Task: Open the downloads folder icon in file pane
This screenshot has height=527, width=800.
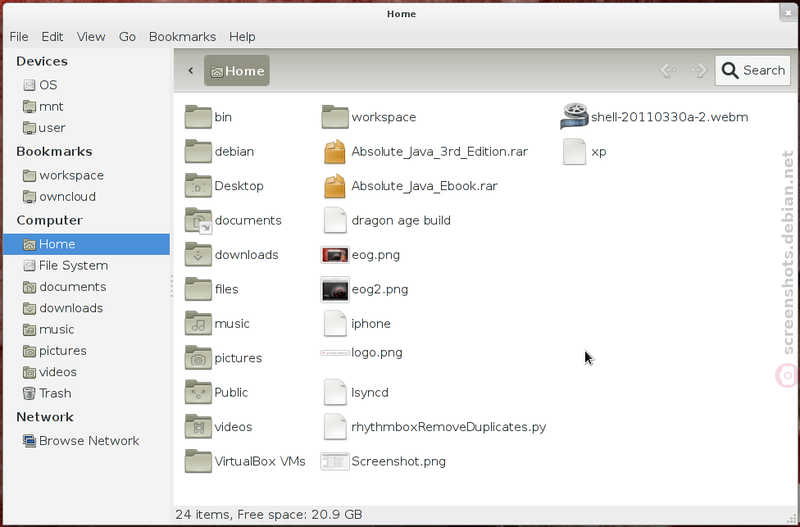Action: [x=198, y=255]
